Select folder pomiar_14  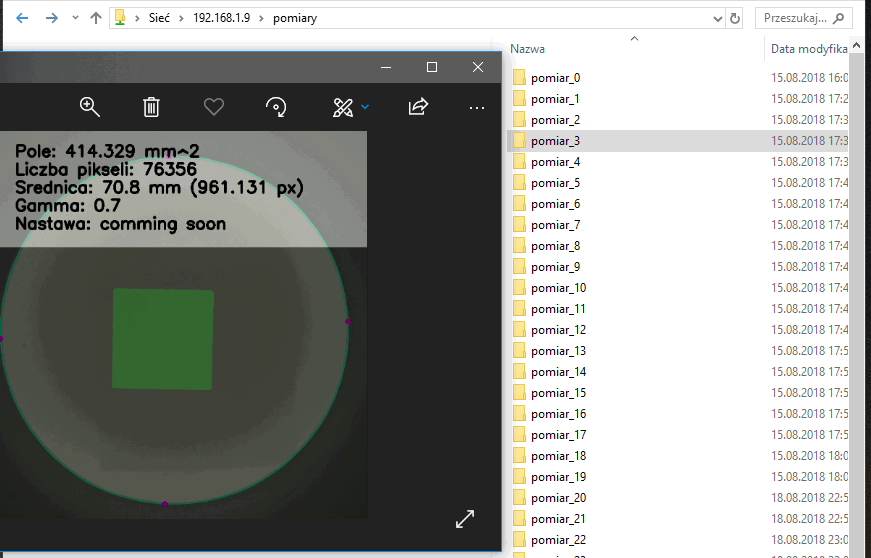click(558, 372)
